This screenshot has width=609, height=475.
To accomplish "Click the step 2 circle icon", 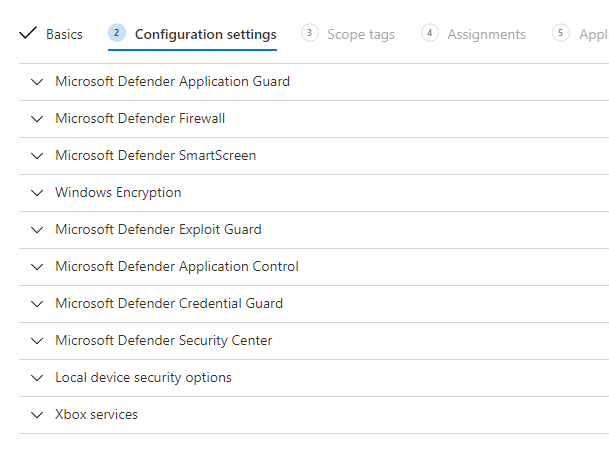I will 117,33.
